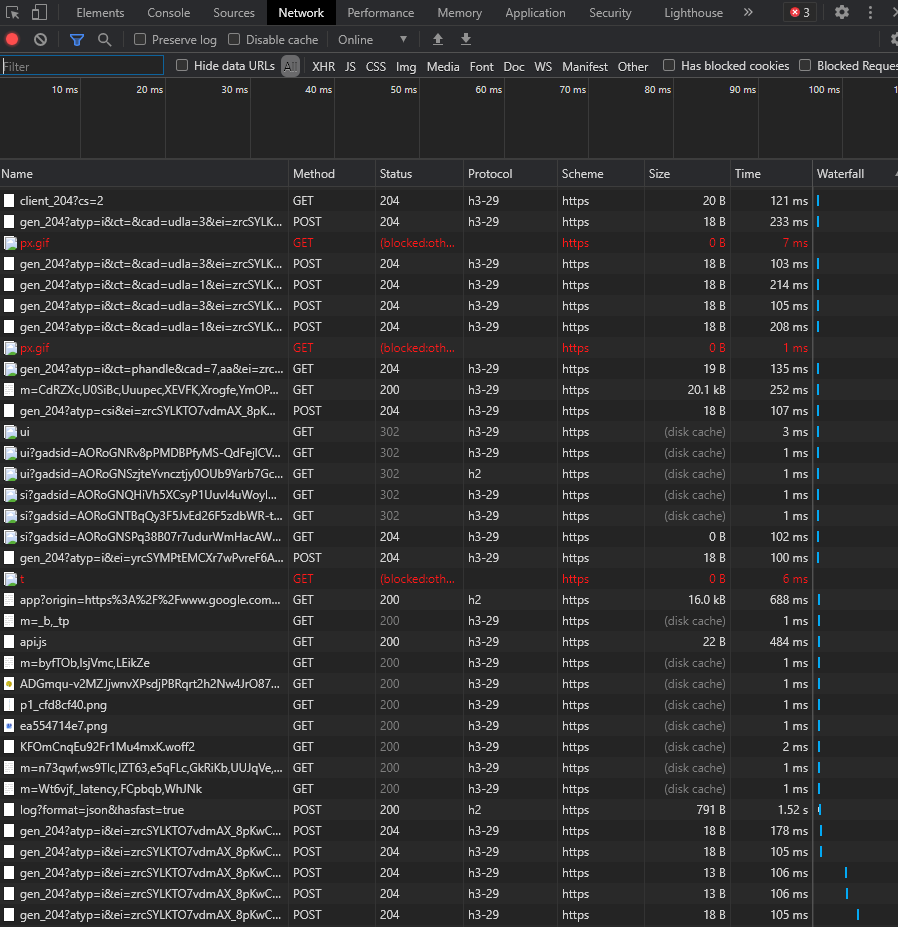Focus the Filter text field

pyautogui.click(x=82, y=66)
